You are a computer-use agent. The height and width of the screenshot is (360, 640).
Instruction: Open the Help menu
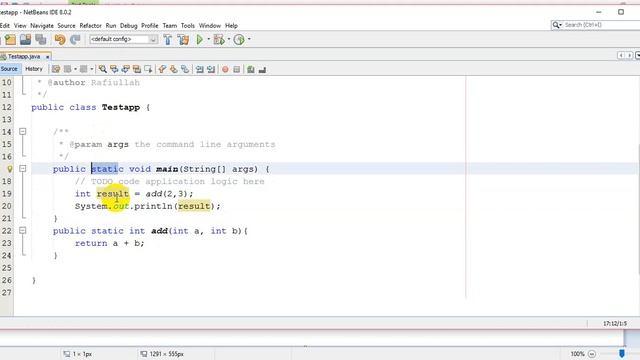(x=231, y=26)
